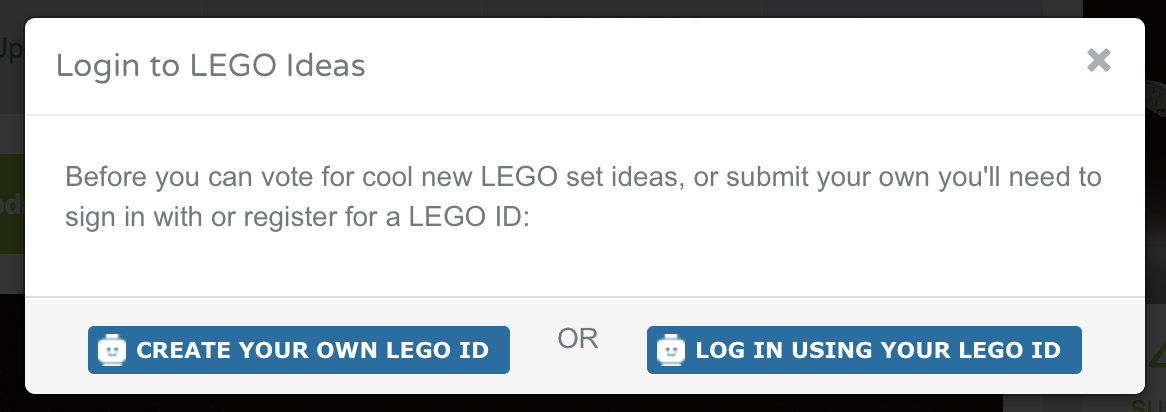This screenshot has width=1166, height=412.
Task: Click the "Login to LEGO Ideas" title
Action: (x=210, y=65)
